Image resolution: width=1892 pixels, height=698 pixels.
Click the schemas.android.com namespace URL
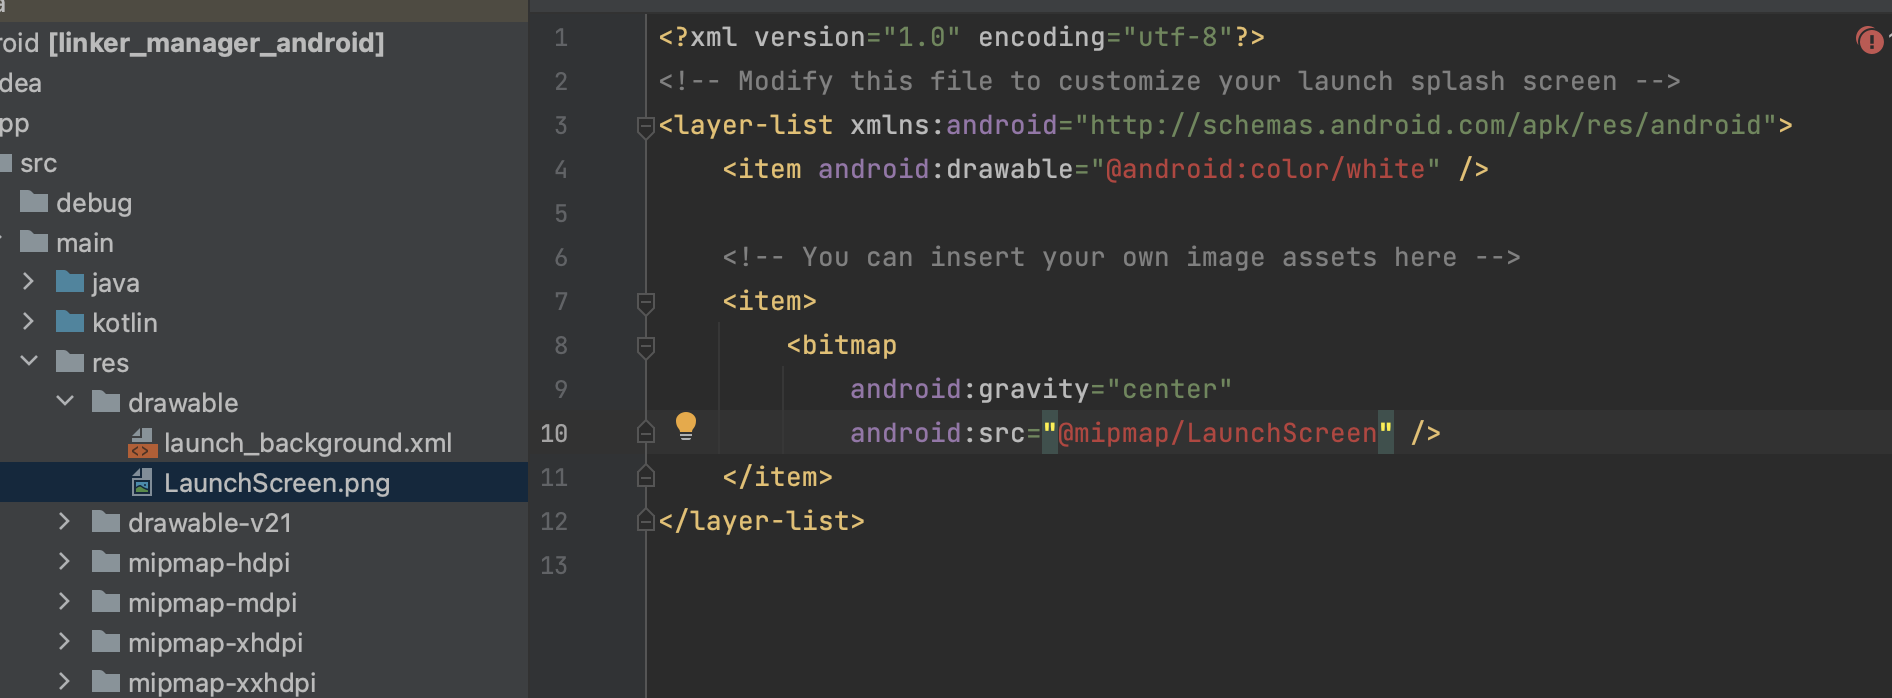(1425, 125)
